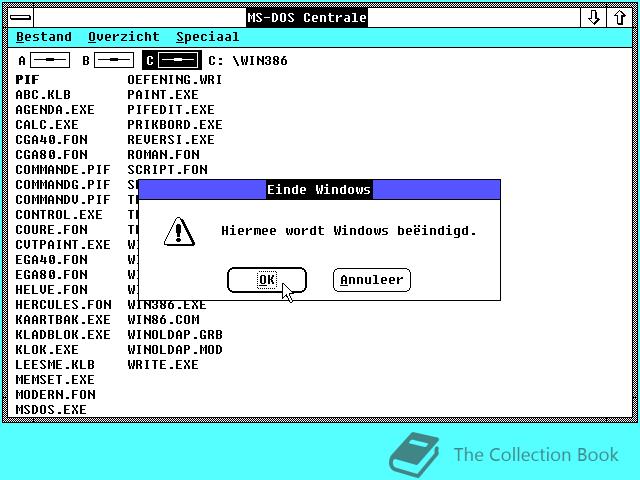The width and height of the screenshot is (640, 480).
Task: Select PAINT.EXE file
Action: [x=163, y=95]
